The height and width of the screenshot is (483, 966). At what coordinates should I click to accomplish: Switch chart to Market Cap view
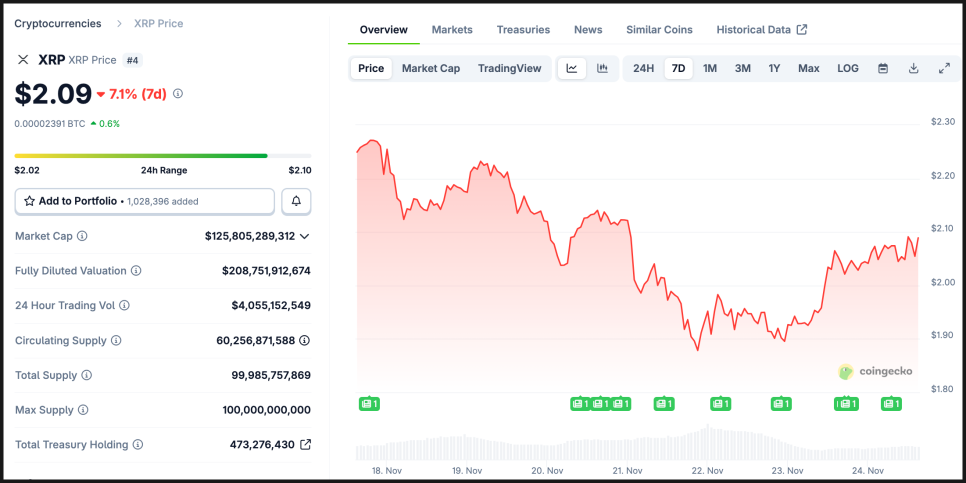click(x=431, y=68)
